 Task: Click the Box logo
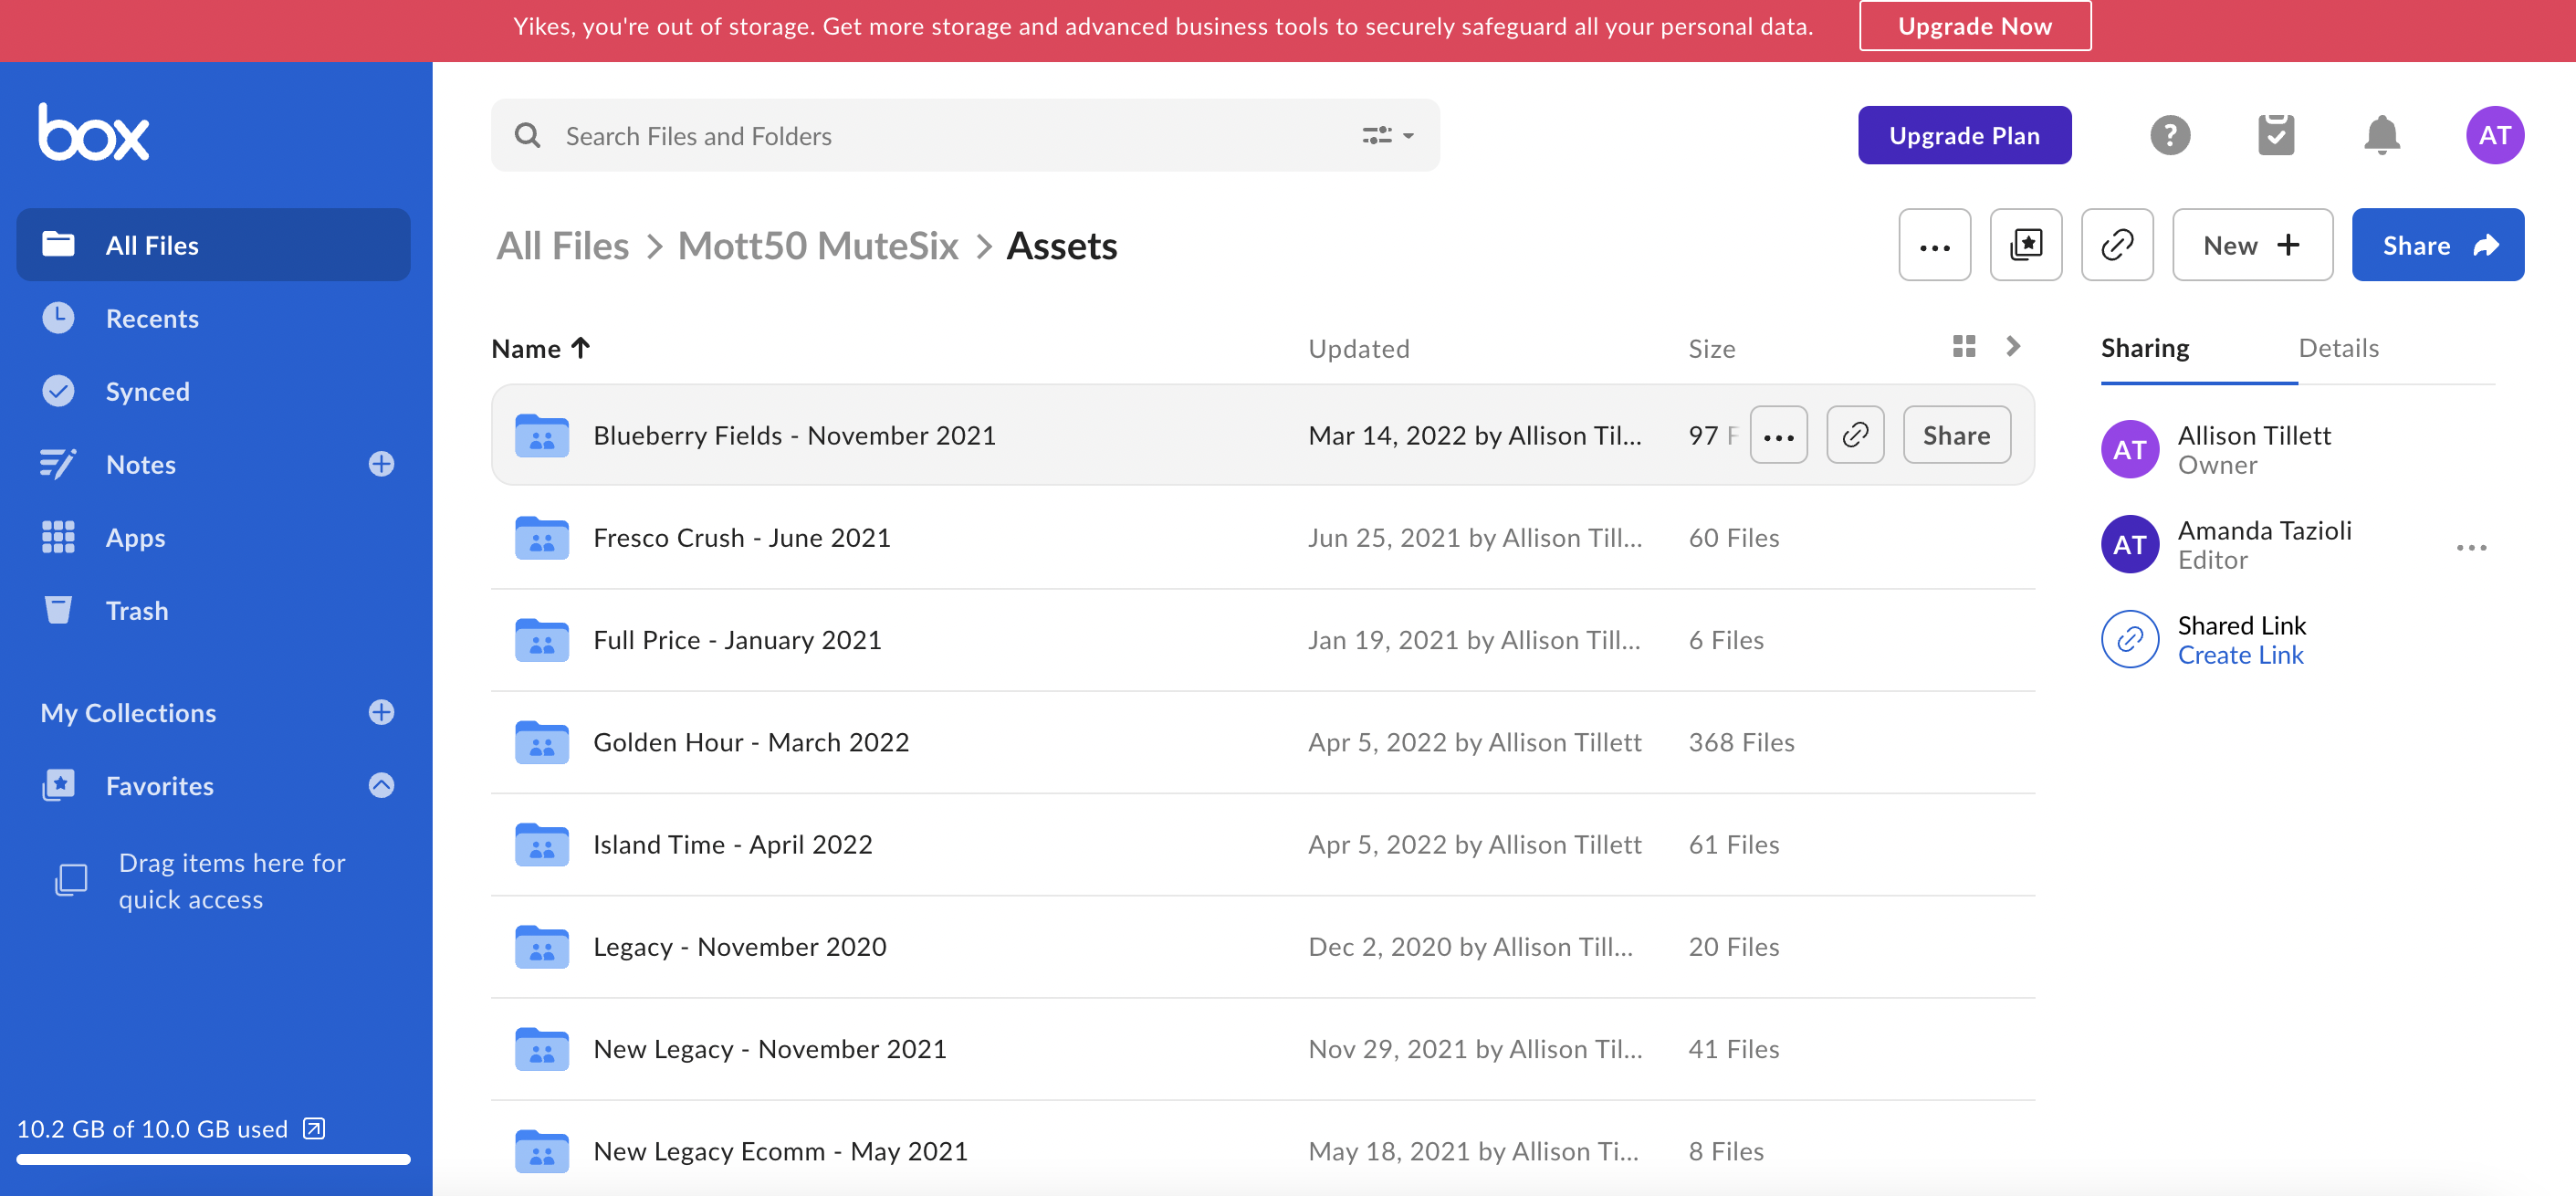[x=94, y=131]
